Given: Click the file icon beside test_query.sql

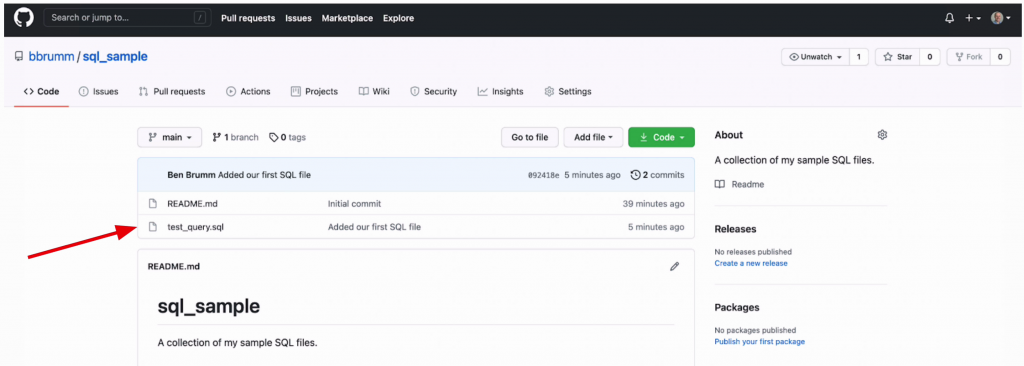Looking at the screenshot, I should point(153,227).
